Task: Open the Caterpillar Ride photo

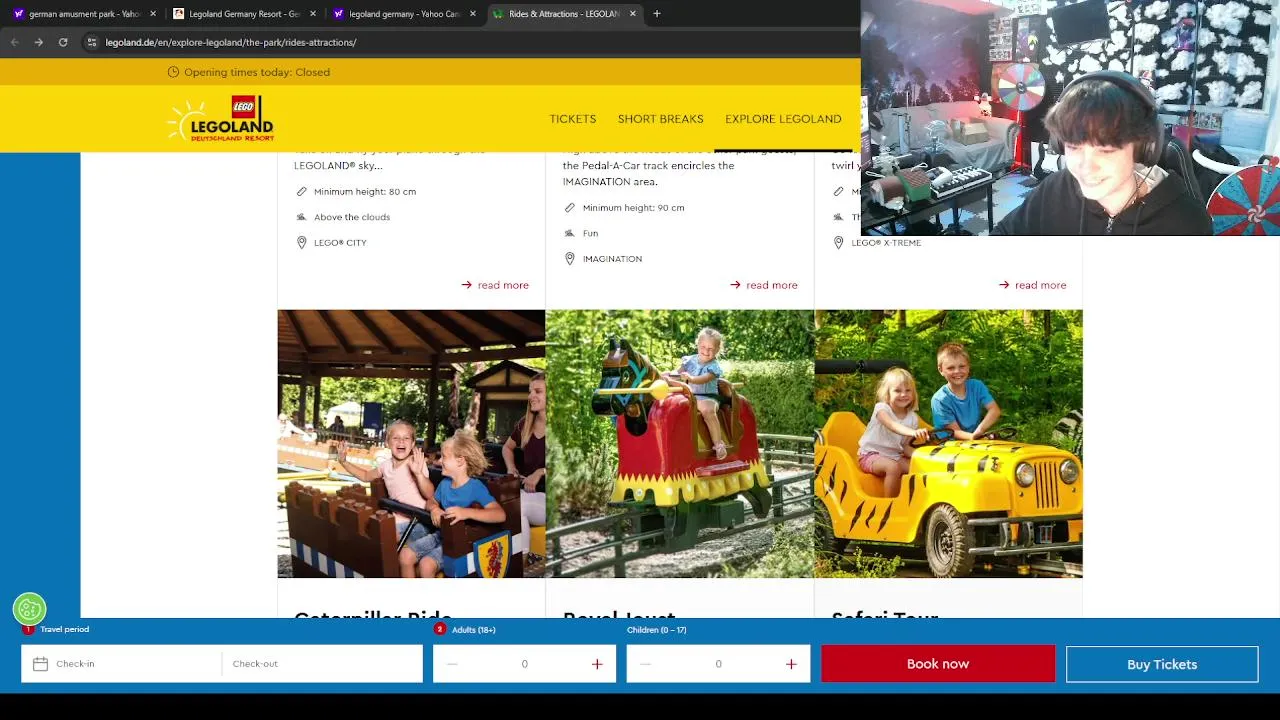Action: pyautogui.click(x=411, y=444)
